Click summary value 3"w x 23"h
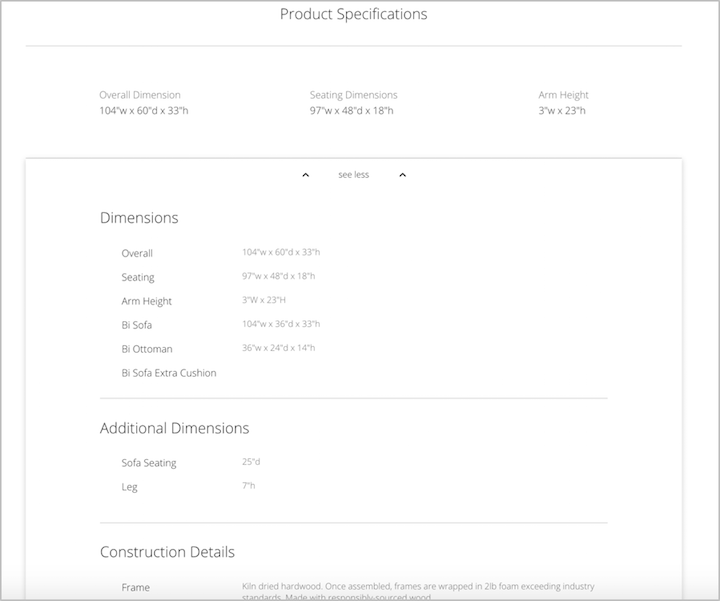Image resolution: width=720 pixels, height=601 pixels. (x=562, y=111)
